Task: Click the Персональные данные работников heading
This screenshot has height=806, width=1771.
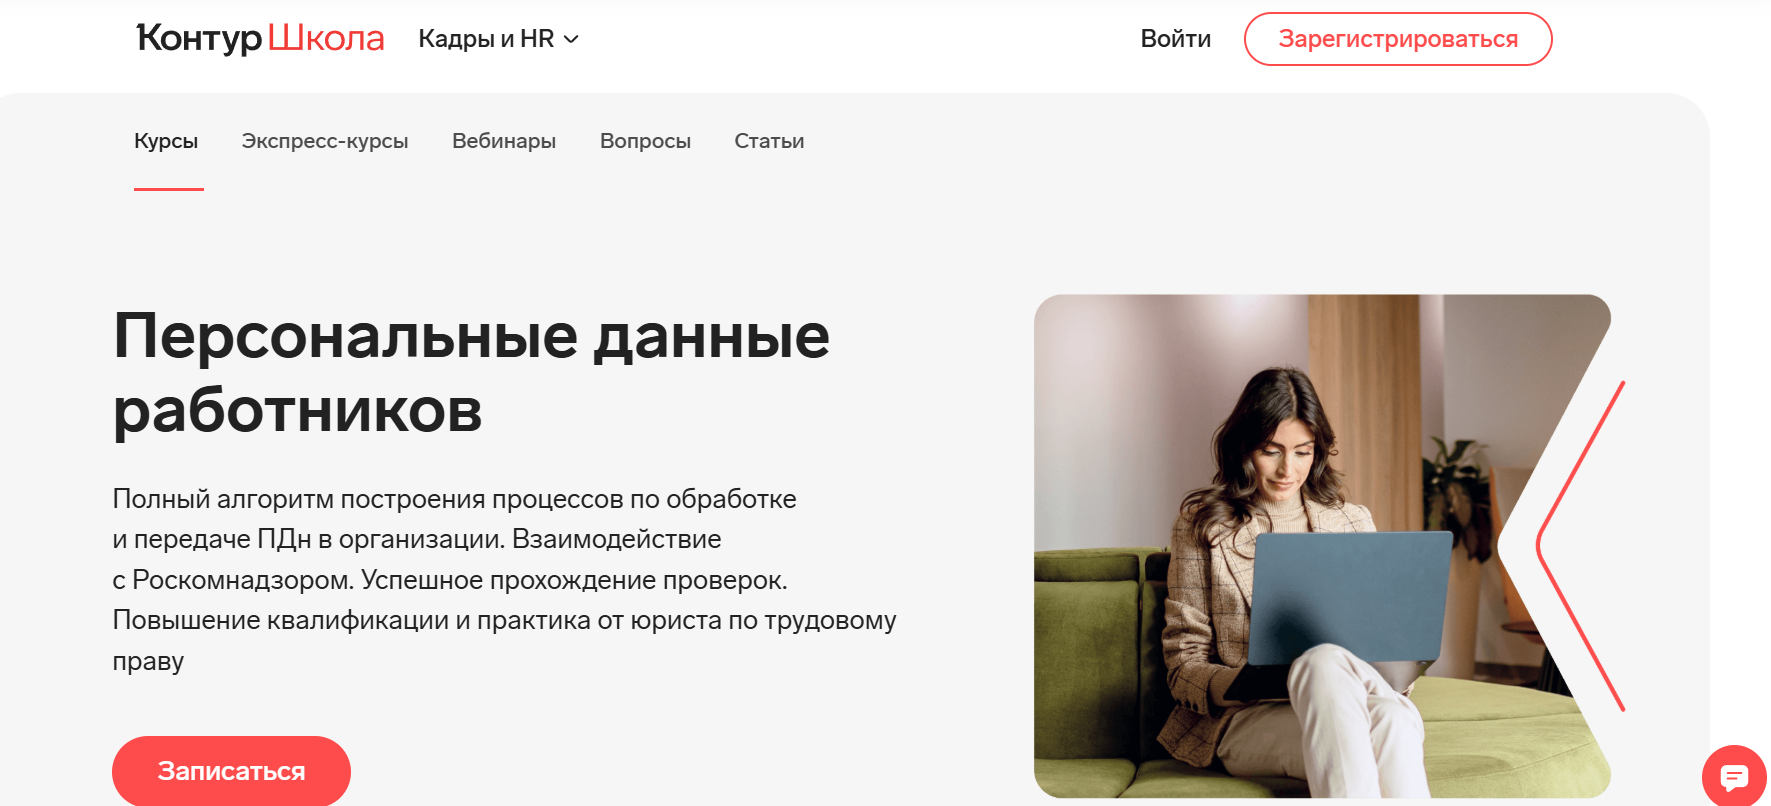Action: coord(471,372)
